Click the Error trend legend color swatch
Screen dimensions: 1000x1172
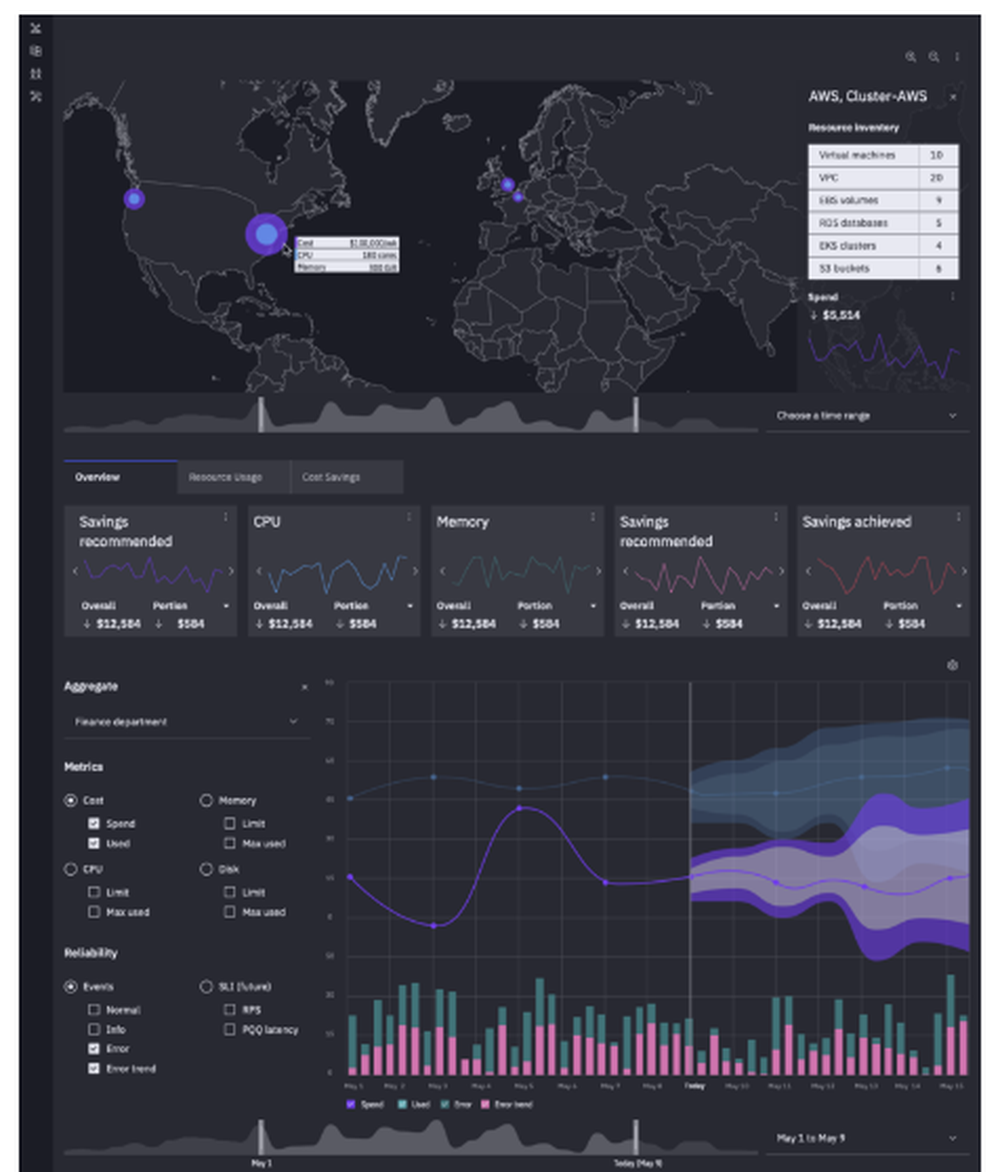(x=485, y=1104)
